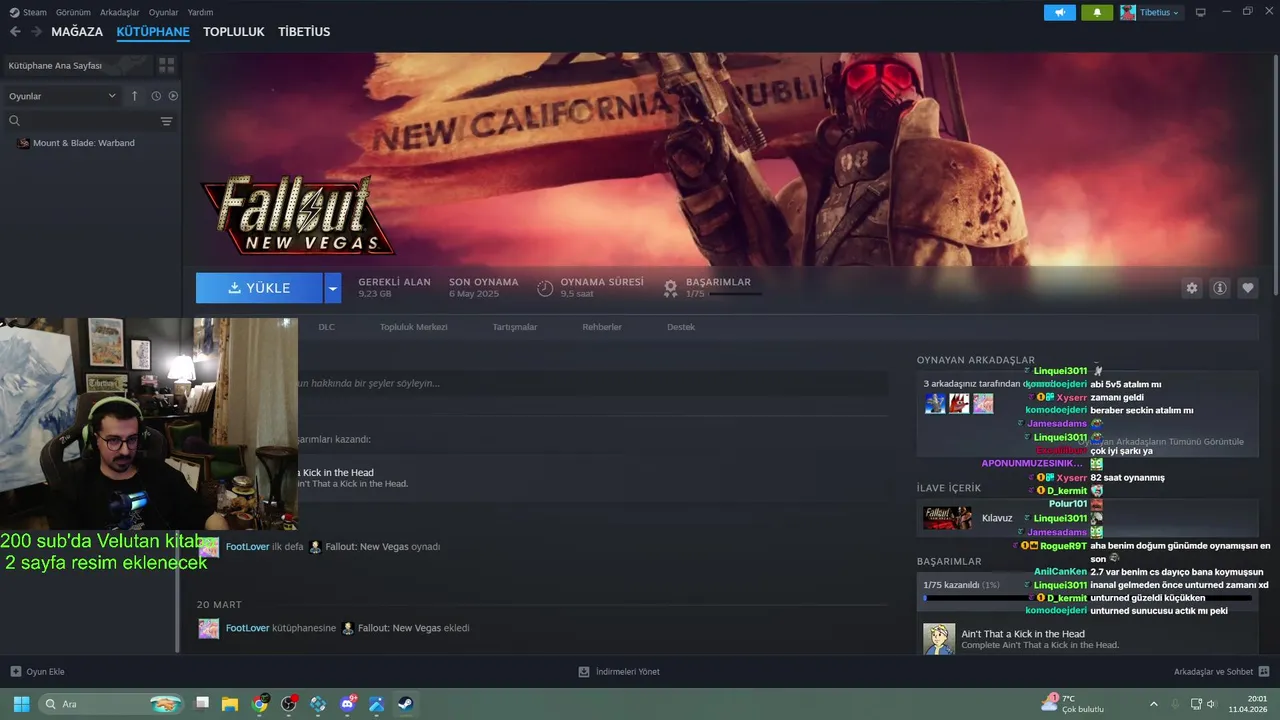
Task: Click the activity post text field
Action: (x=592, y=383)
